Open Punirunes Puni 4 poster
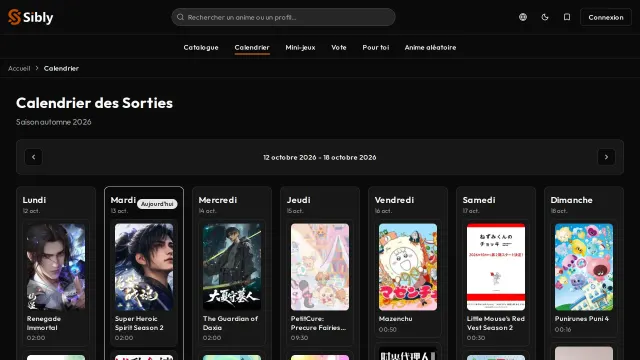This screenshot has width=640, height=360. coord(584,267)
